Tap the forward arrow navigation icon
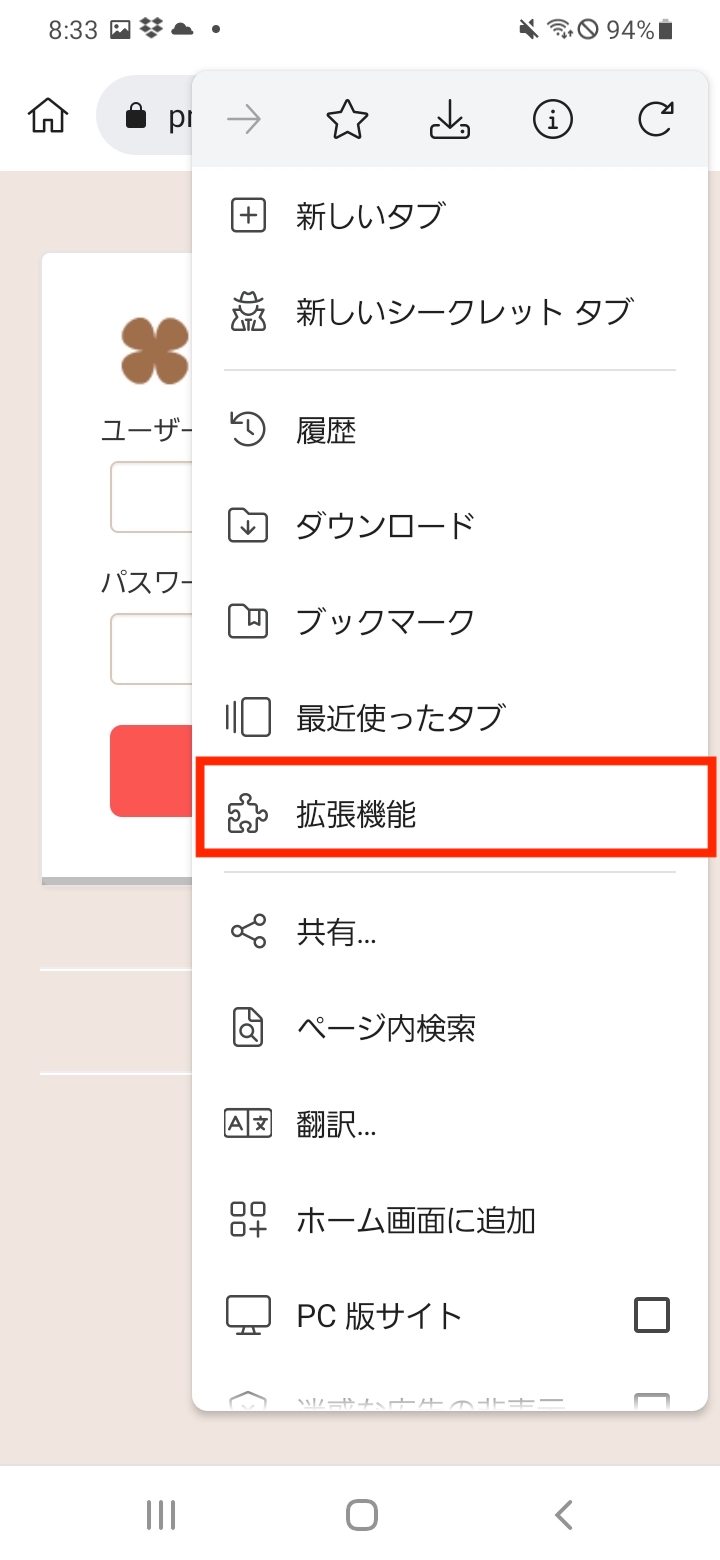The width and height of the screenshot is (720, 1560). click(x=244, y=121)
